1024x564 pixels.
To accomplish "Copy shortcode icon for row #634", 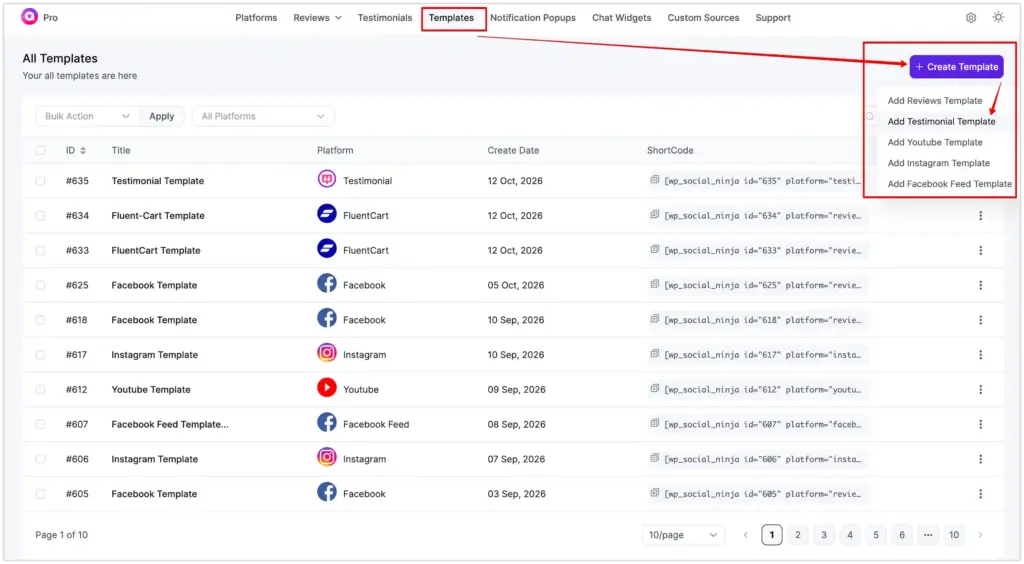I will [654, 214].
